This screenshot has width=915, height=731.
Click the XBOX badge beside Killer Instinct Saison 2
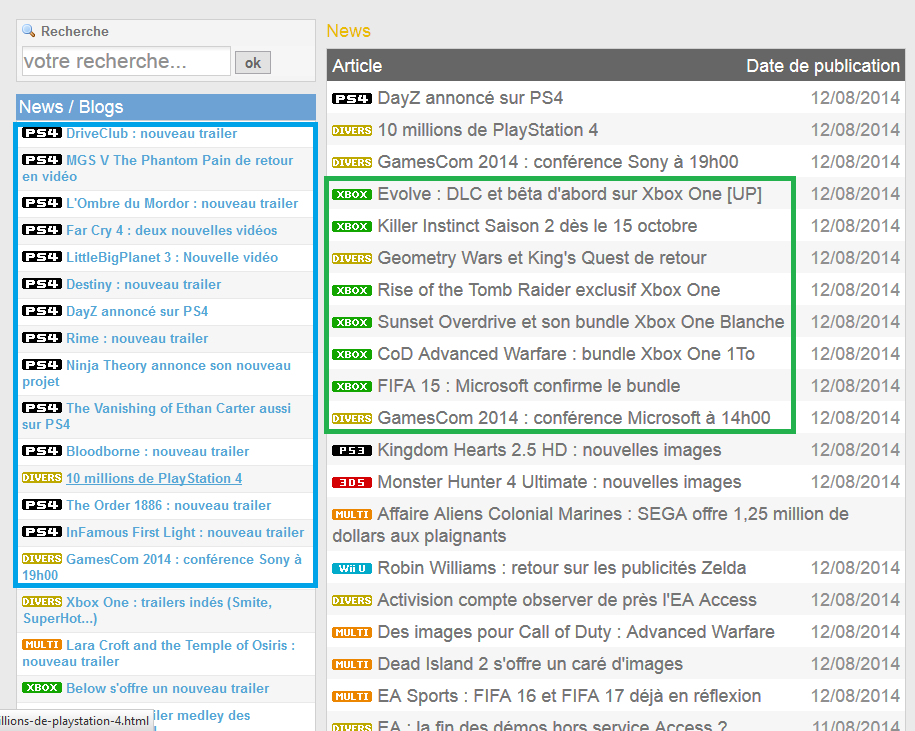tap(352, 226)
